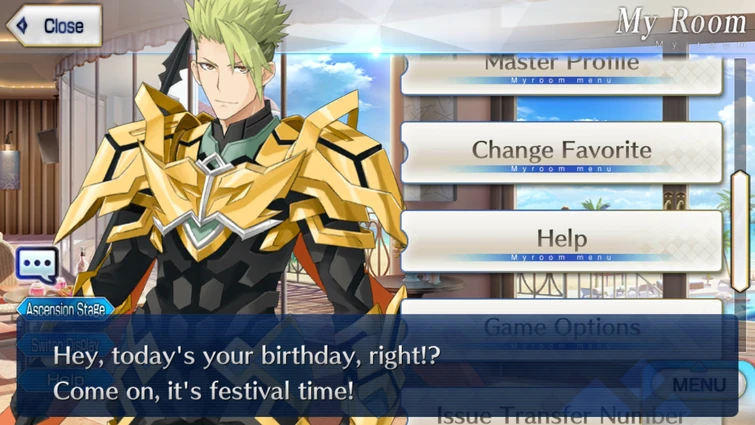755x425 pixels.
Task: Select Change Favorite from My Room menu
Action: click(561, 153)
